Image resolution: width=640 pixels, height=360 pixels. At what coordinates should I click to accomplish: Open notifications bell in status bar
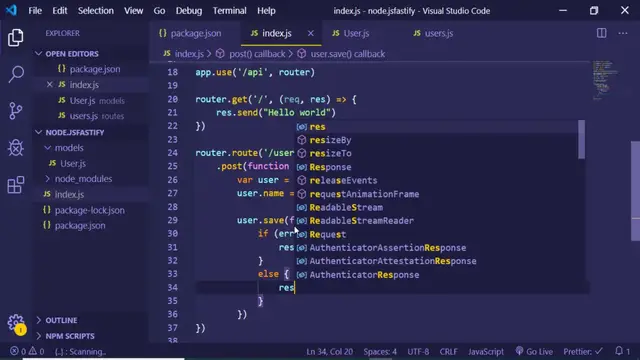click(619, 351)
